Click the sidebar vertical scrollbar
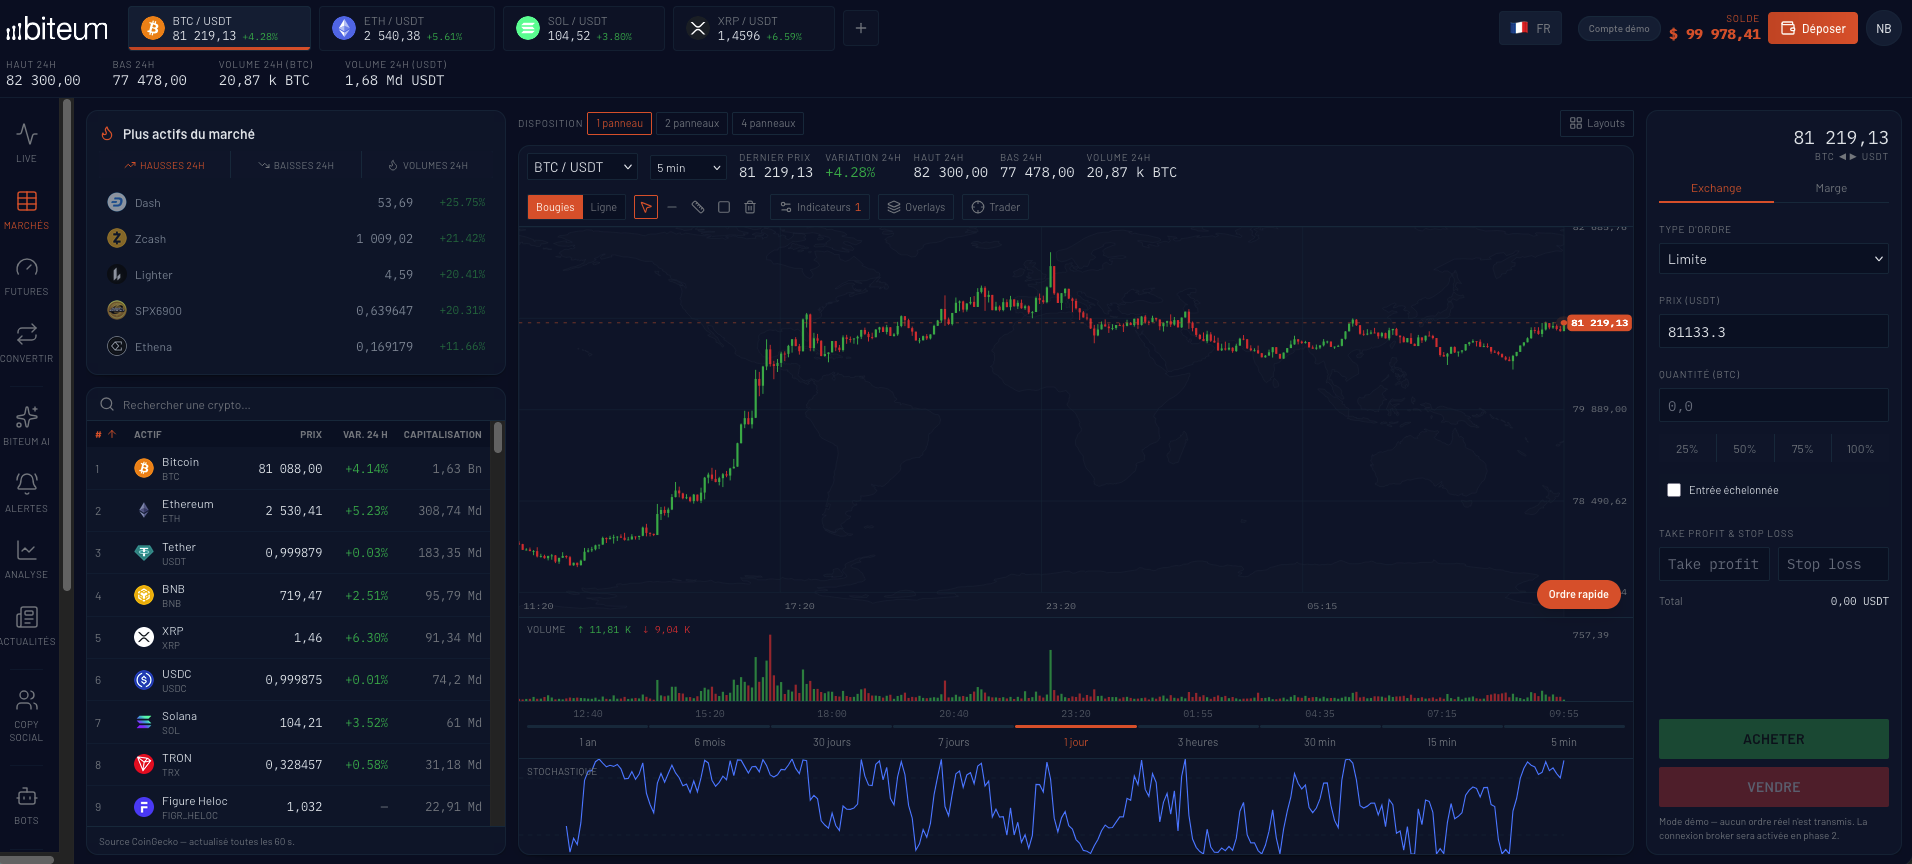This screenshot has height=864, width=1912. point(67,345)
